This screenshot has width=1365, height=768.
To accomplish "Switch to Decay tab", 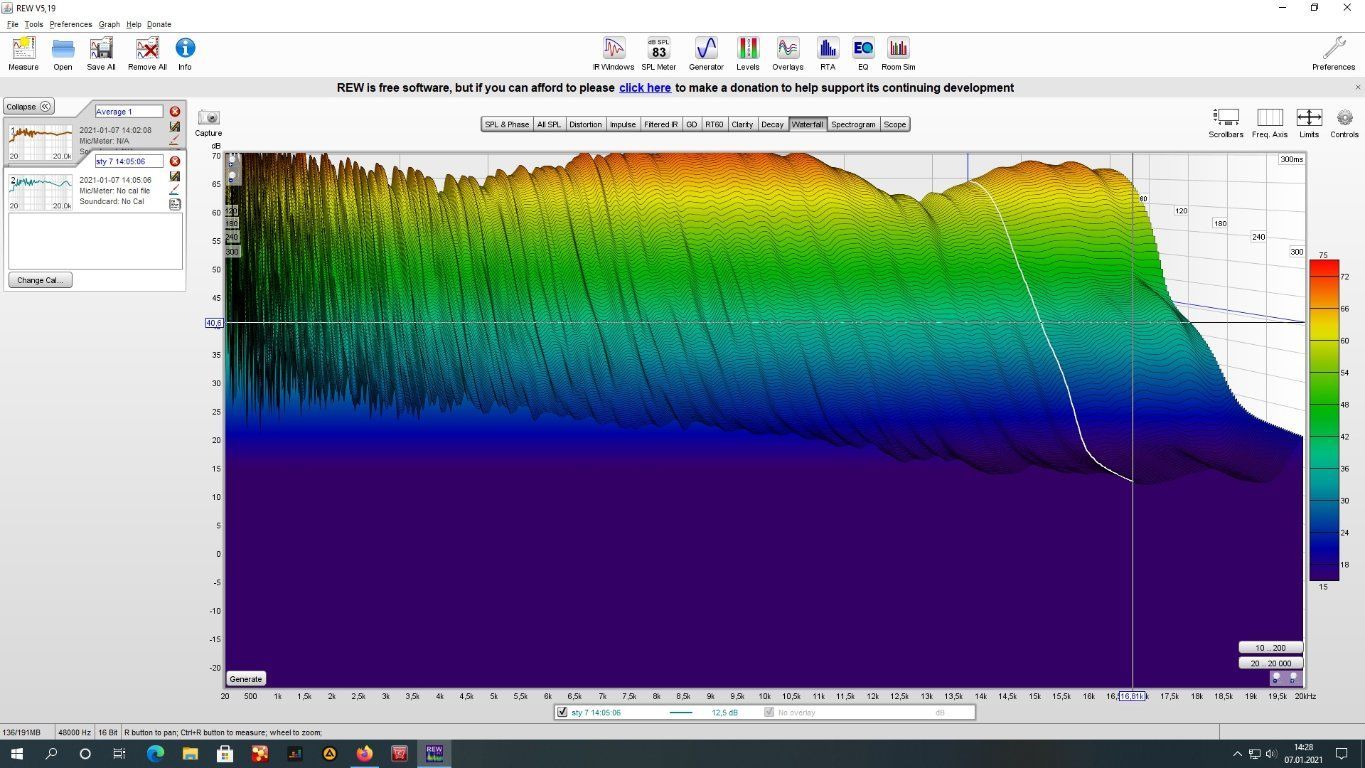I will [772, 125].
